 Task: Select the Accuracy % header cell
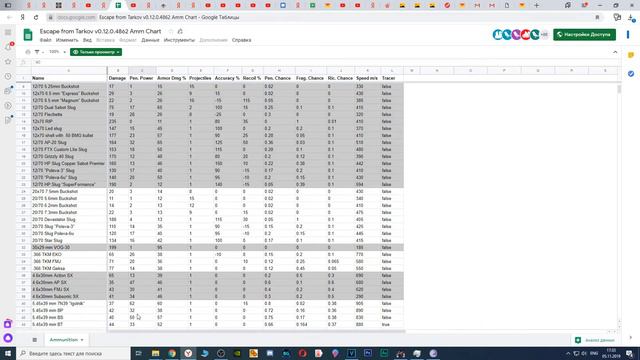click(x=227, y=78)
